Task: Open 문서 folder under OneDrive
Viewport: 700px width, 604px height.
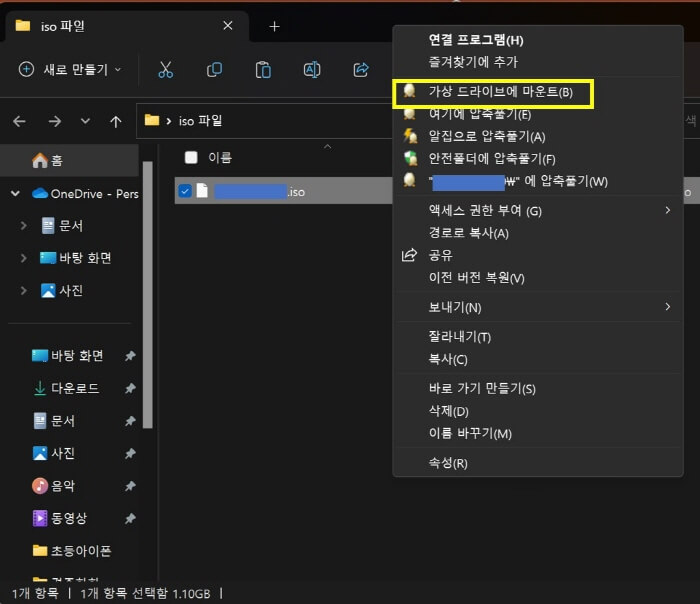Action: click(x=62, y=226)
